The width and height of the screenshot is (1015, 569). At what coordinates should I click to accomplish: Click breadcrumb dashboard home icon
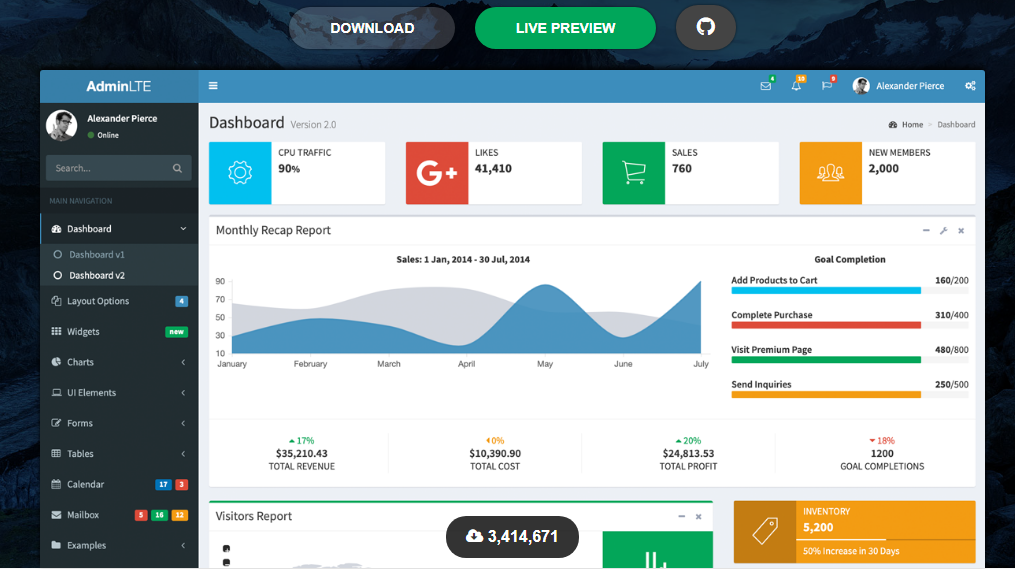893,124
